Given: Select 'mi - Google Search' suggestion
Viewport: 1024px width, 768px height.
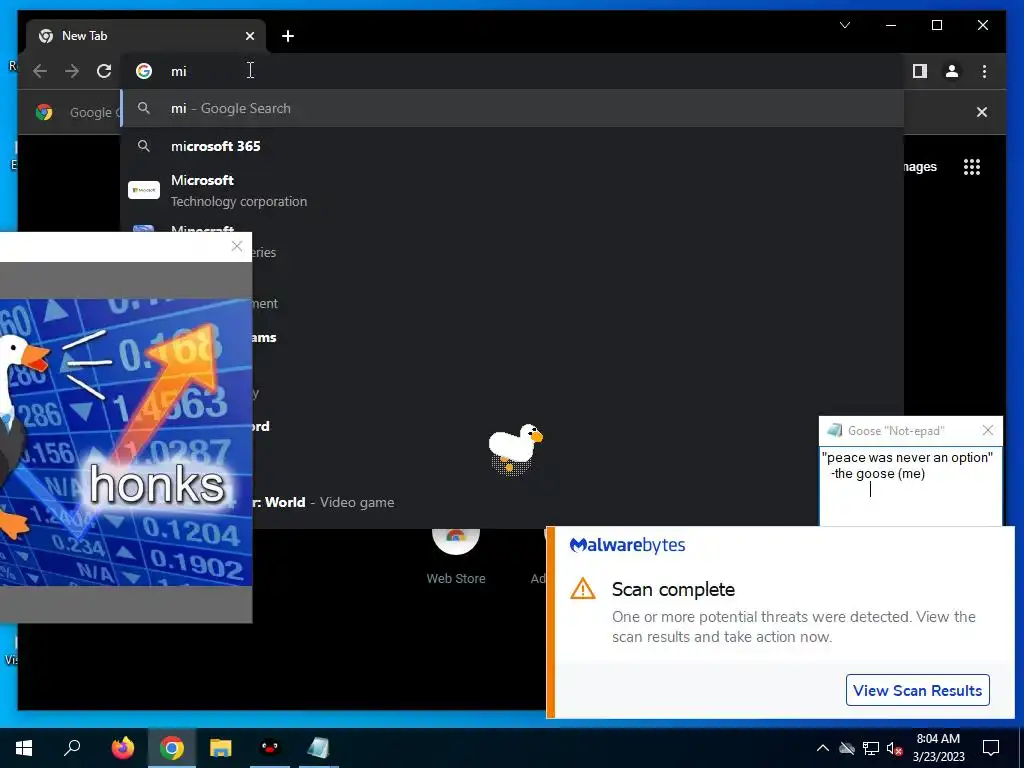Looking at the screenshot, I should pyautogui.click(x=513, y=108).
